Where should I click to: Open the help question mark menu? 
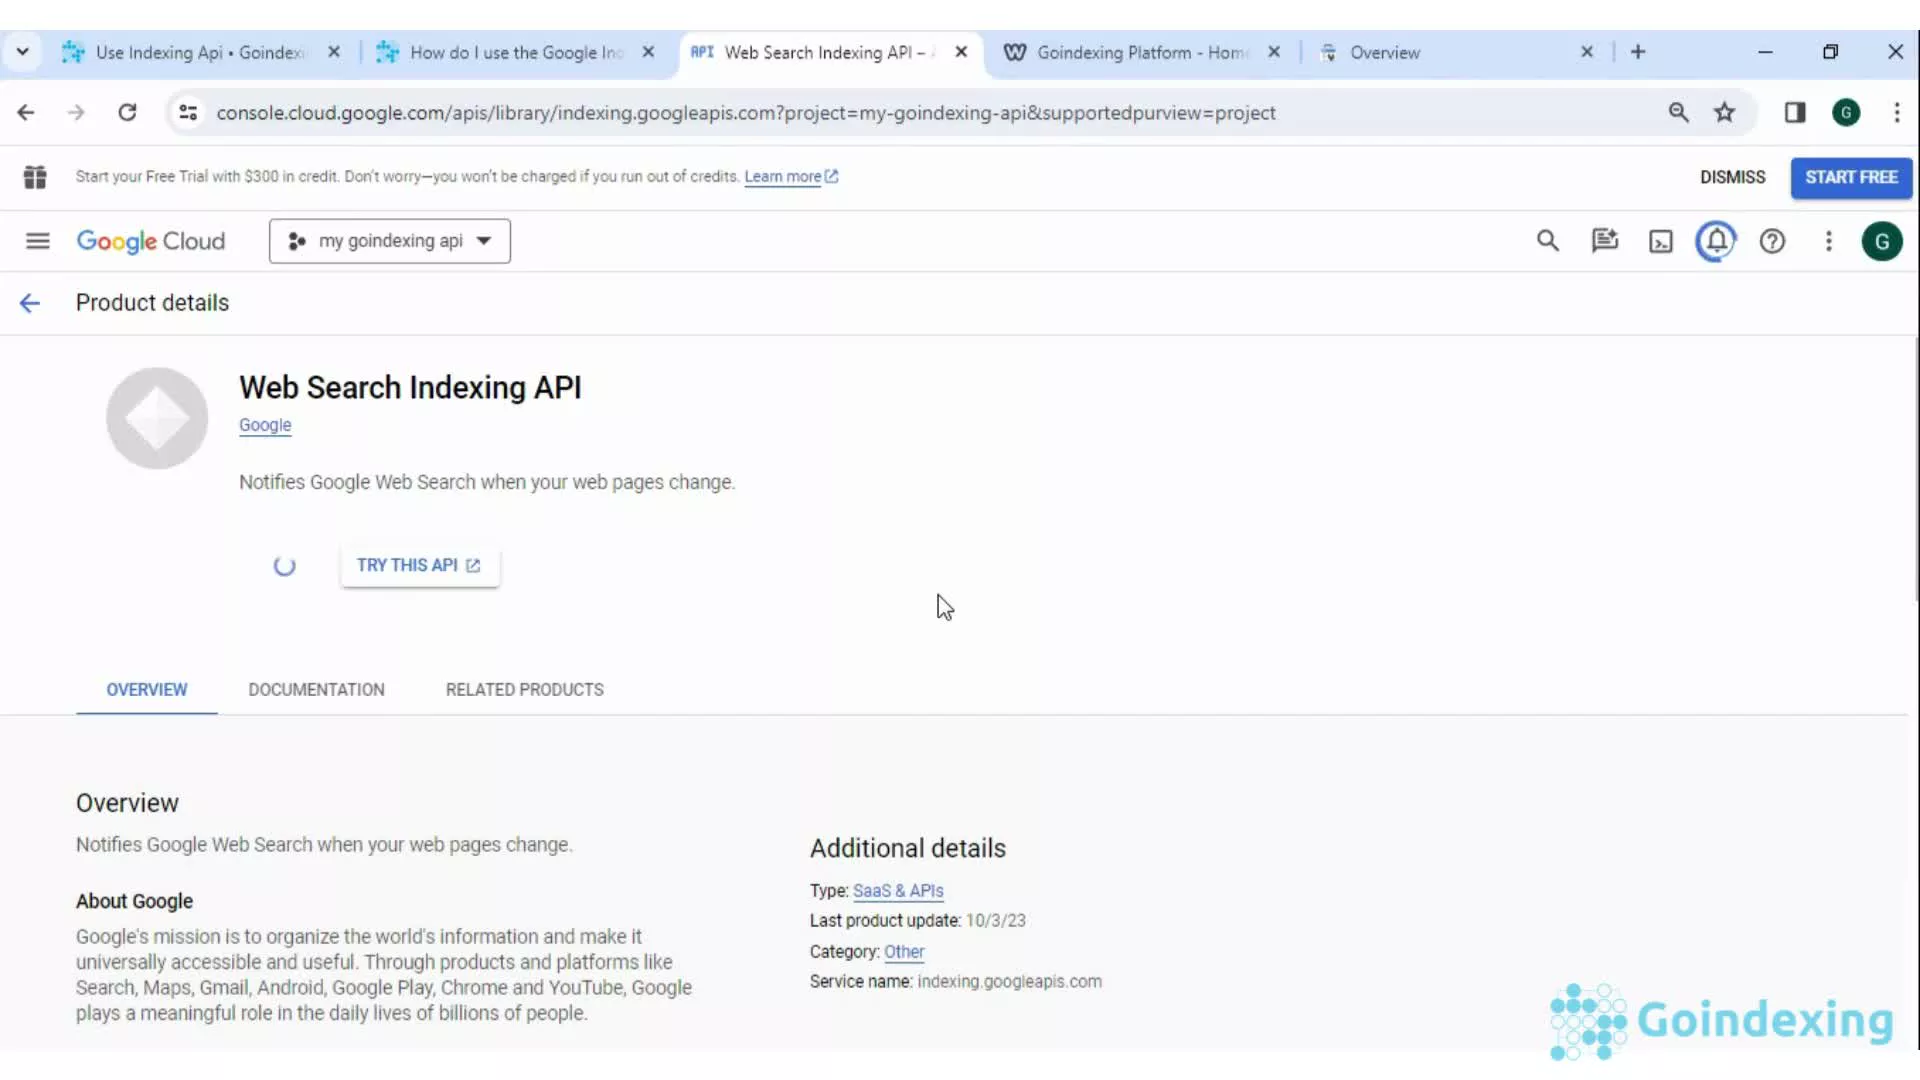pos(1772,241)
